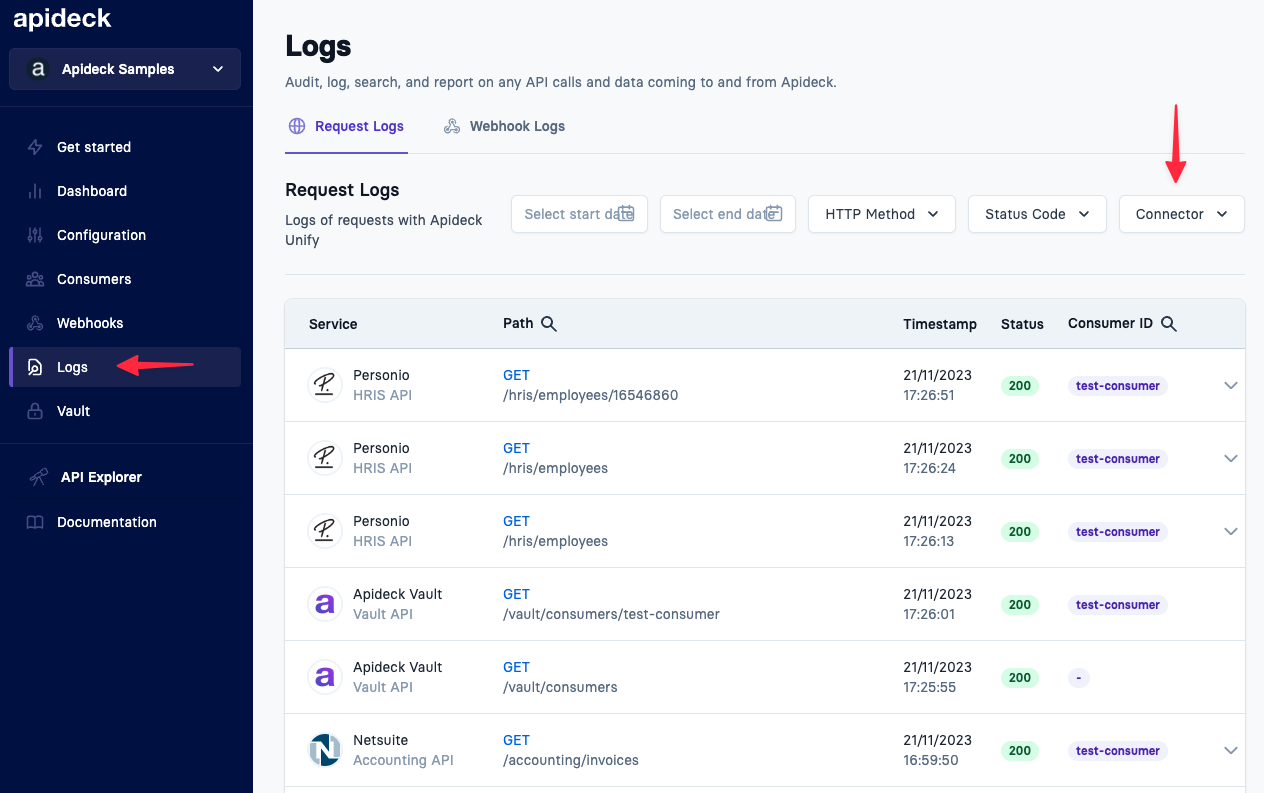Click the dash consumer tag in 17:25:55 row
This screenshot has width=1264, height=793.
tap(1078, 678)
